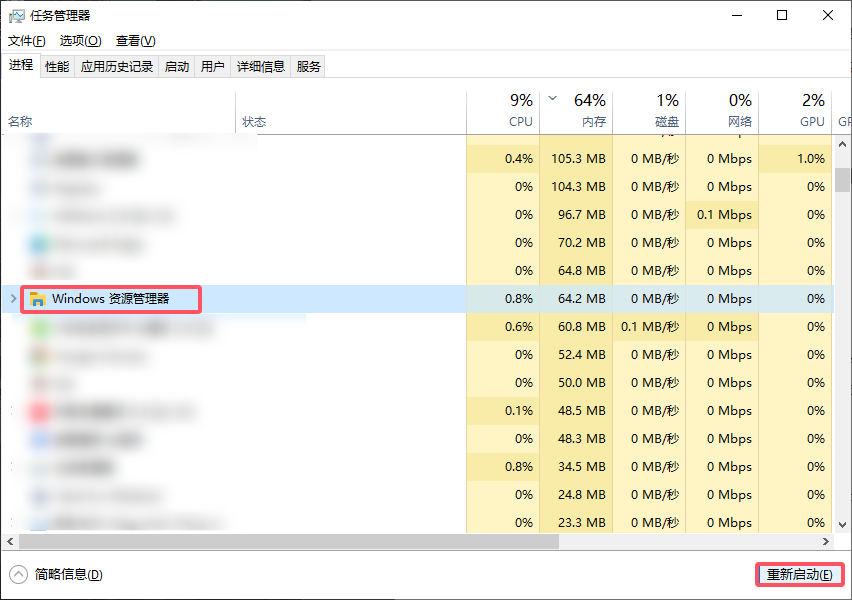The image size is (852, 600).
Task: Click the Task Manager icon in the title bar
Action: [x=15, y=15]
